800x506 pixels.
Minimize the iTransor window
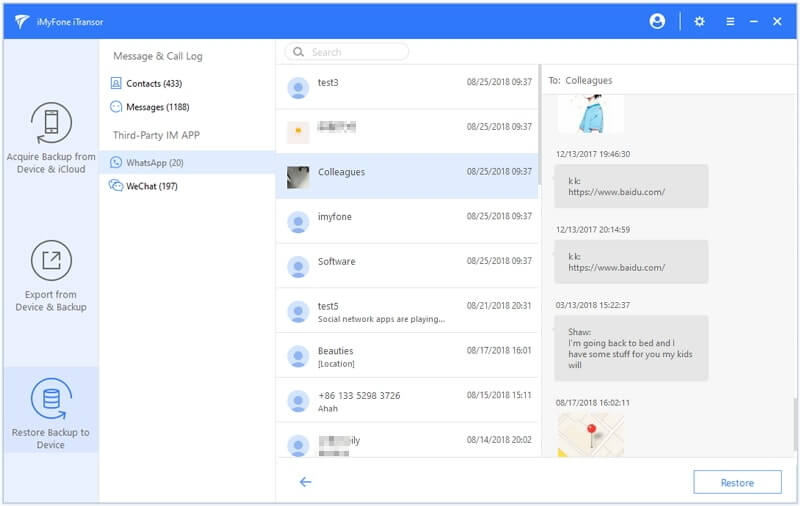click(x=754, y=21)
